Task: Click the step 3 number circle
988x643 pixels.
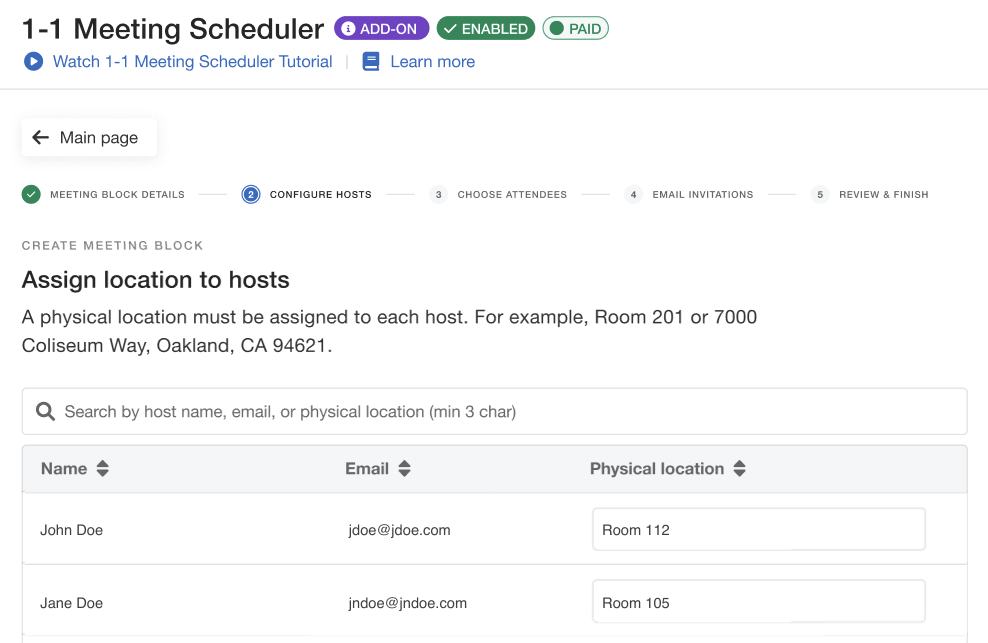Action: coord(439,194)
